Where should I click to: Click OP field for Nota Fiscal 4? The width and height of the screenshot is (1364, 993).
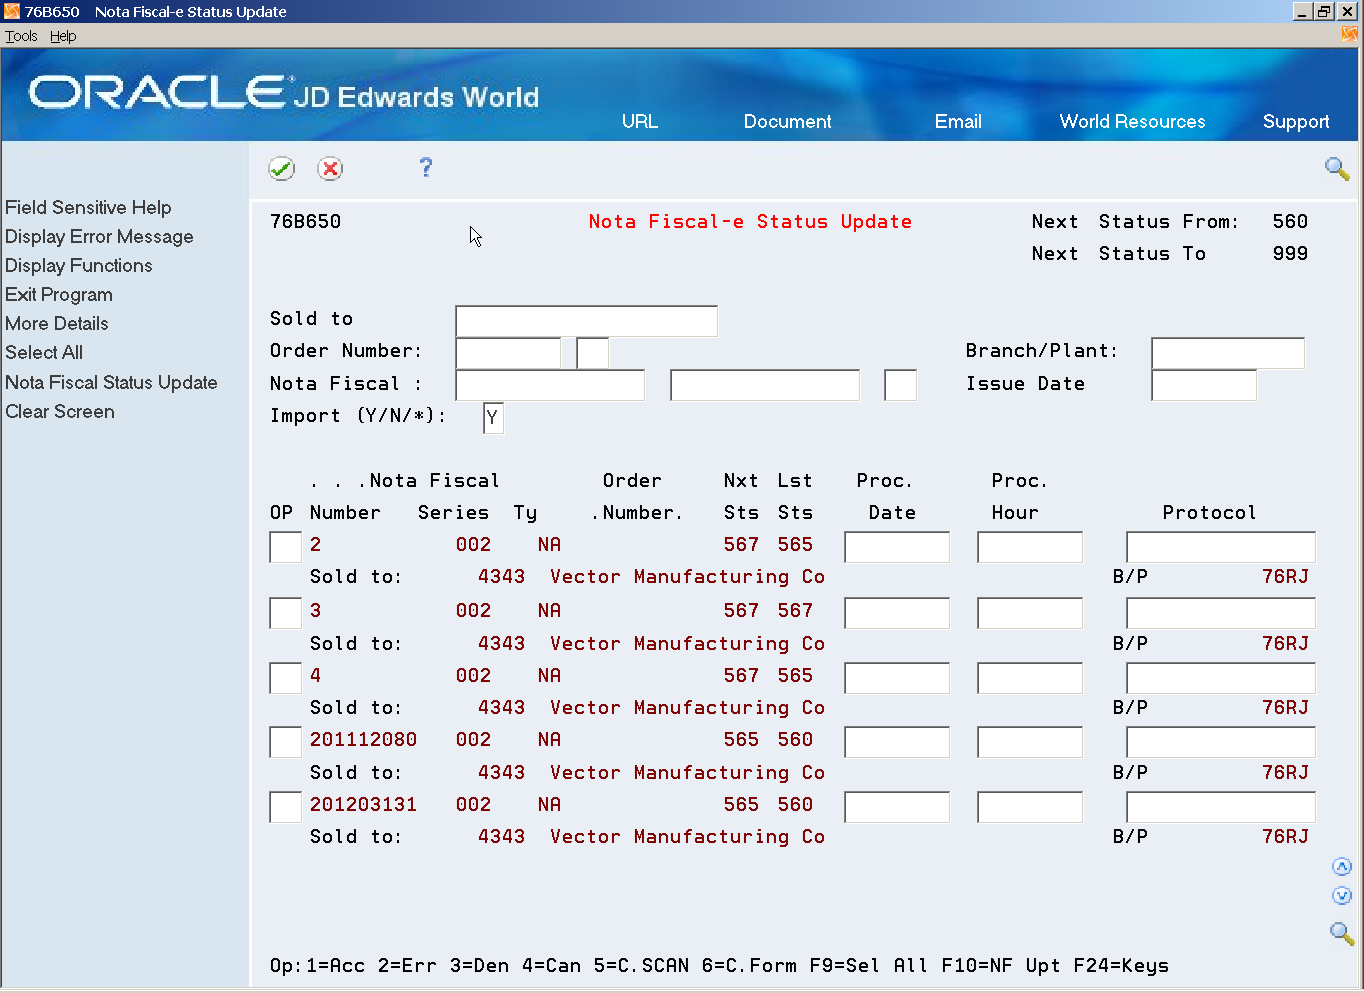[286, 678]
